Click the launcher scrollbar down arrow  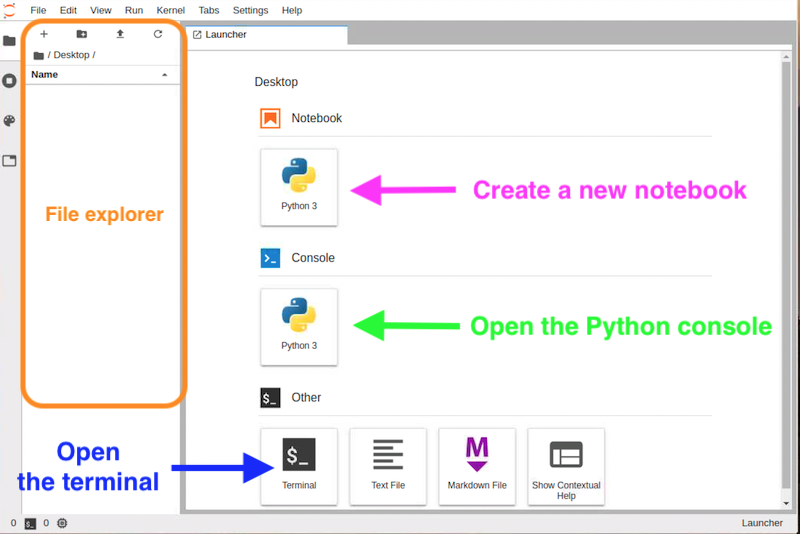click(786, 503)
